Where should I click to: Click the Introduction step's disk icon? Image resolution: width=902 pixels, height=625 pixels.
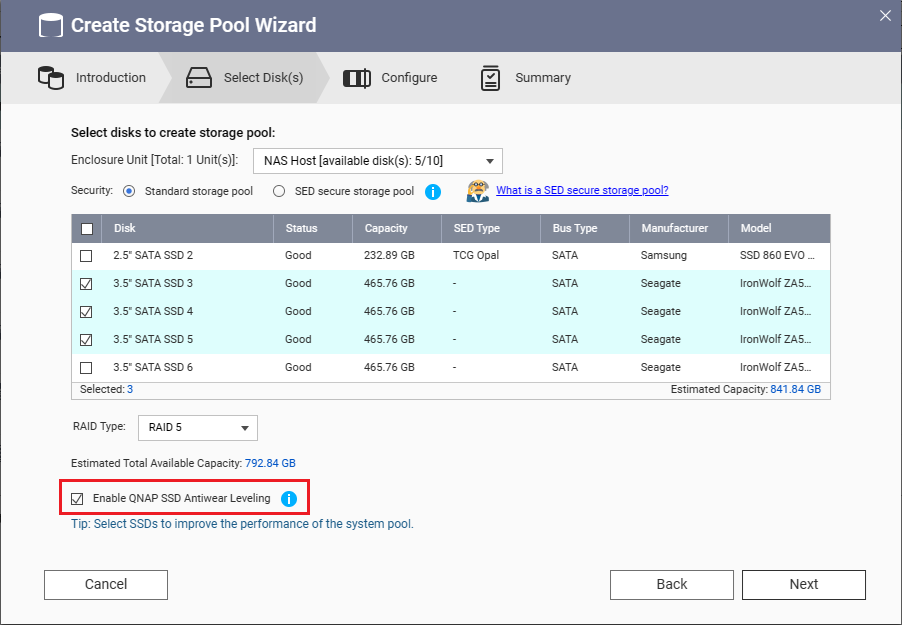pos(51,77)
